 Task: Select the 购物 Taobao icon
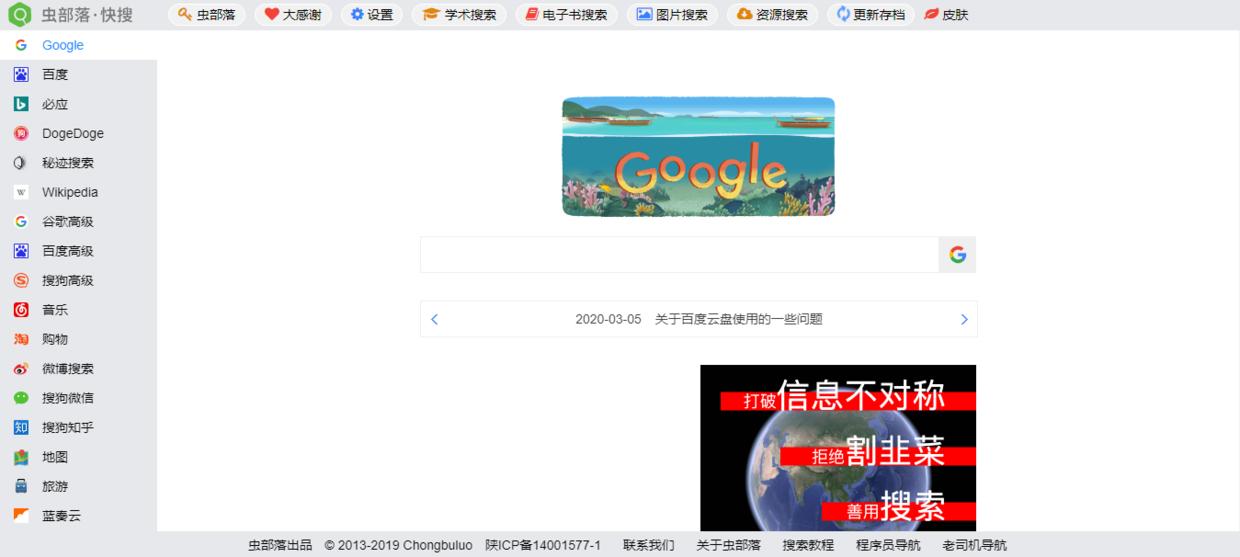point(21,339)
